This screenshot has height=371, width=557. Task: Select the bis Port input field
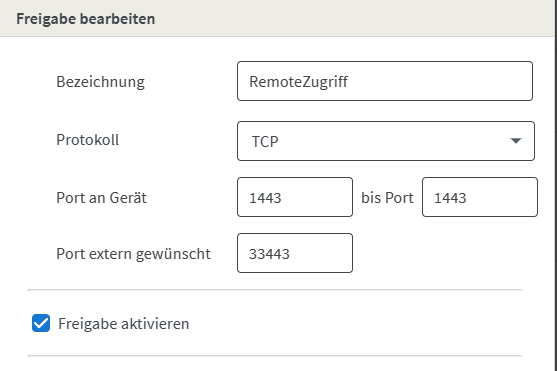point(480,197)
